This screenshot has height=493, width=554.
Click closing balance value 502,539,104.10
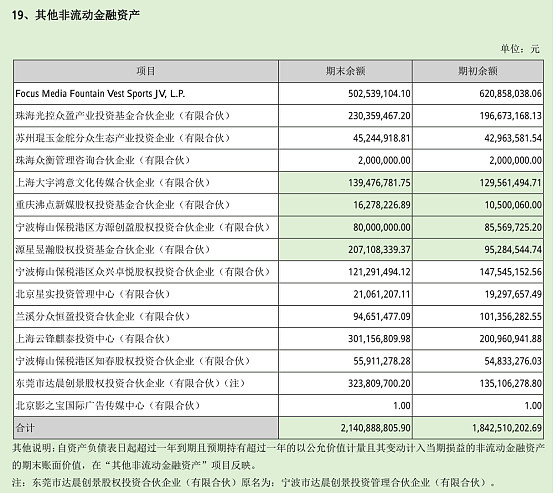(x=379, y=94)
